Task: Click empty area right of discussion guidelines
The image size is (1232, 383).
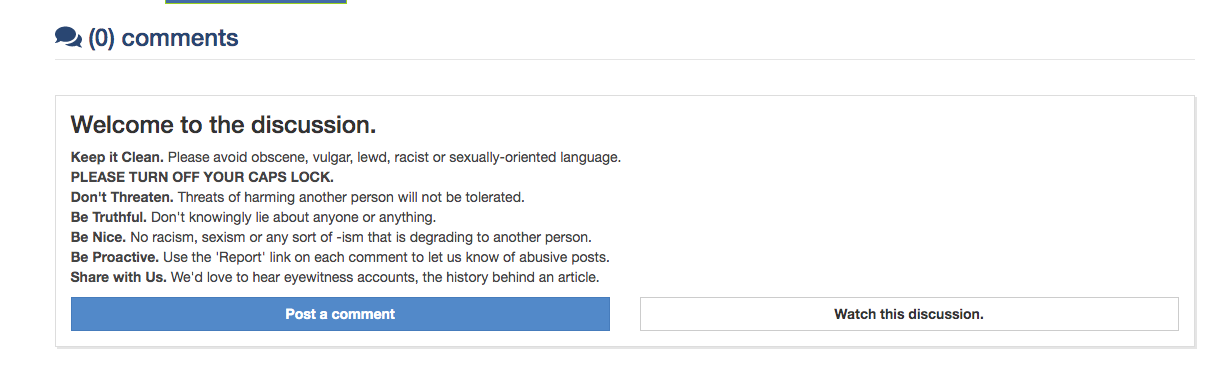Action: tap(900, 210)
